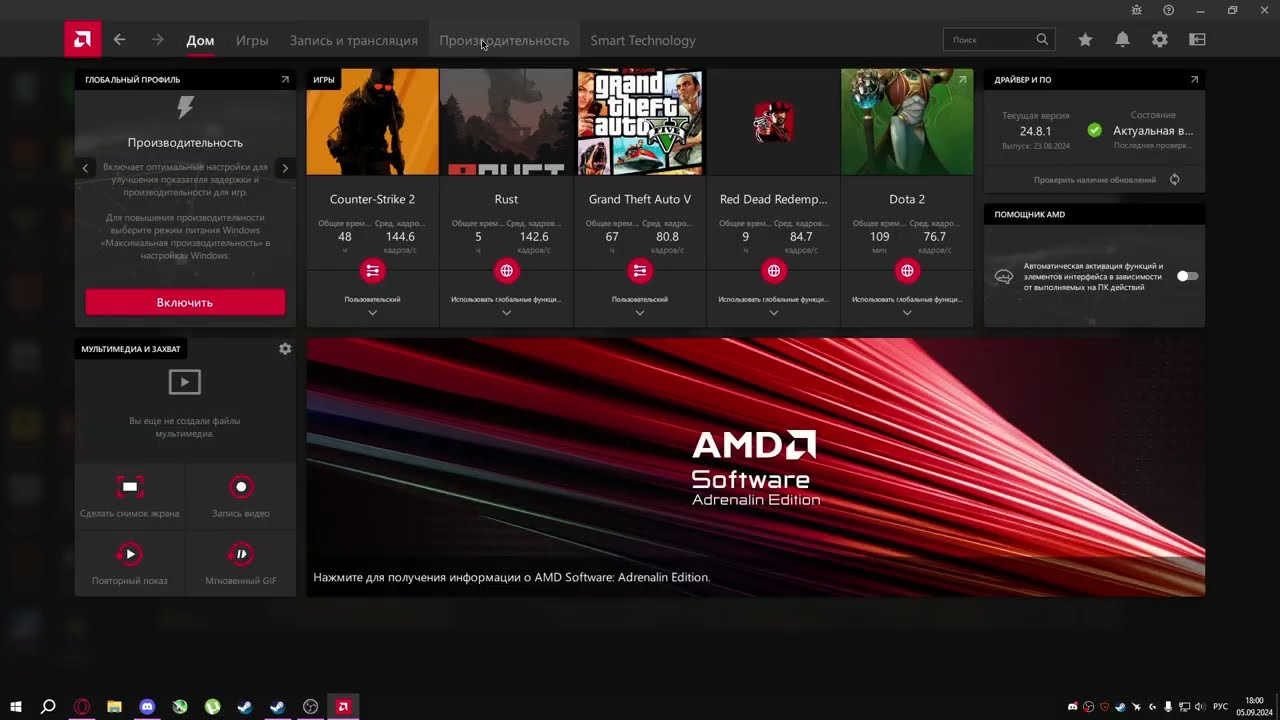Expand Counter-Strike 2 profile dropdown chevron
The height and width of the screenshot is (720, 1280).
pyautogui.click(x=373, y=313)
